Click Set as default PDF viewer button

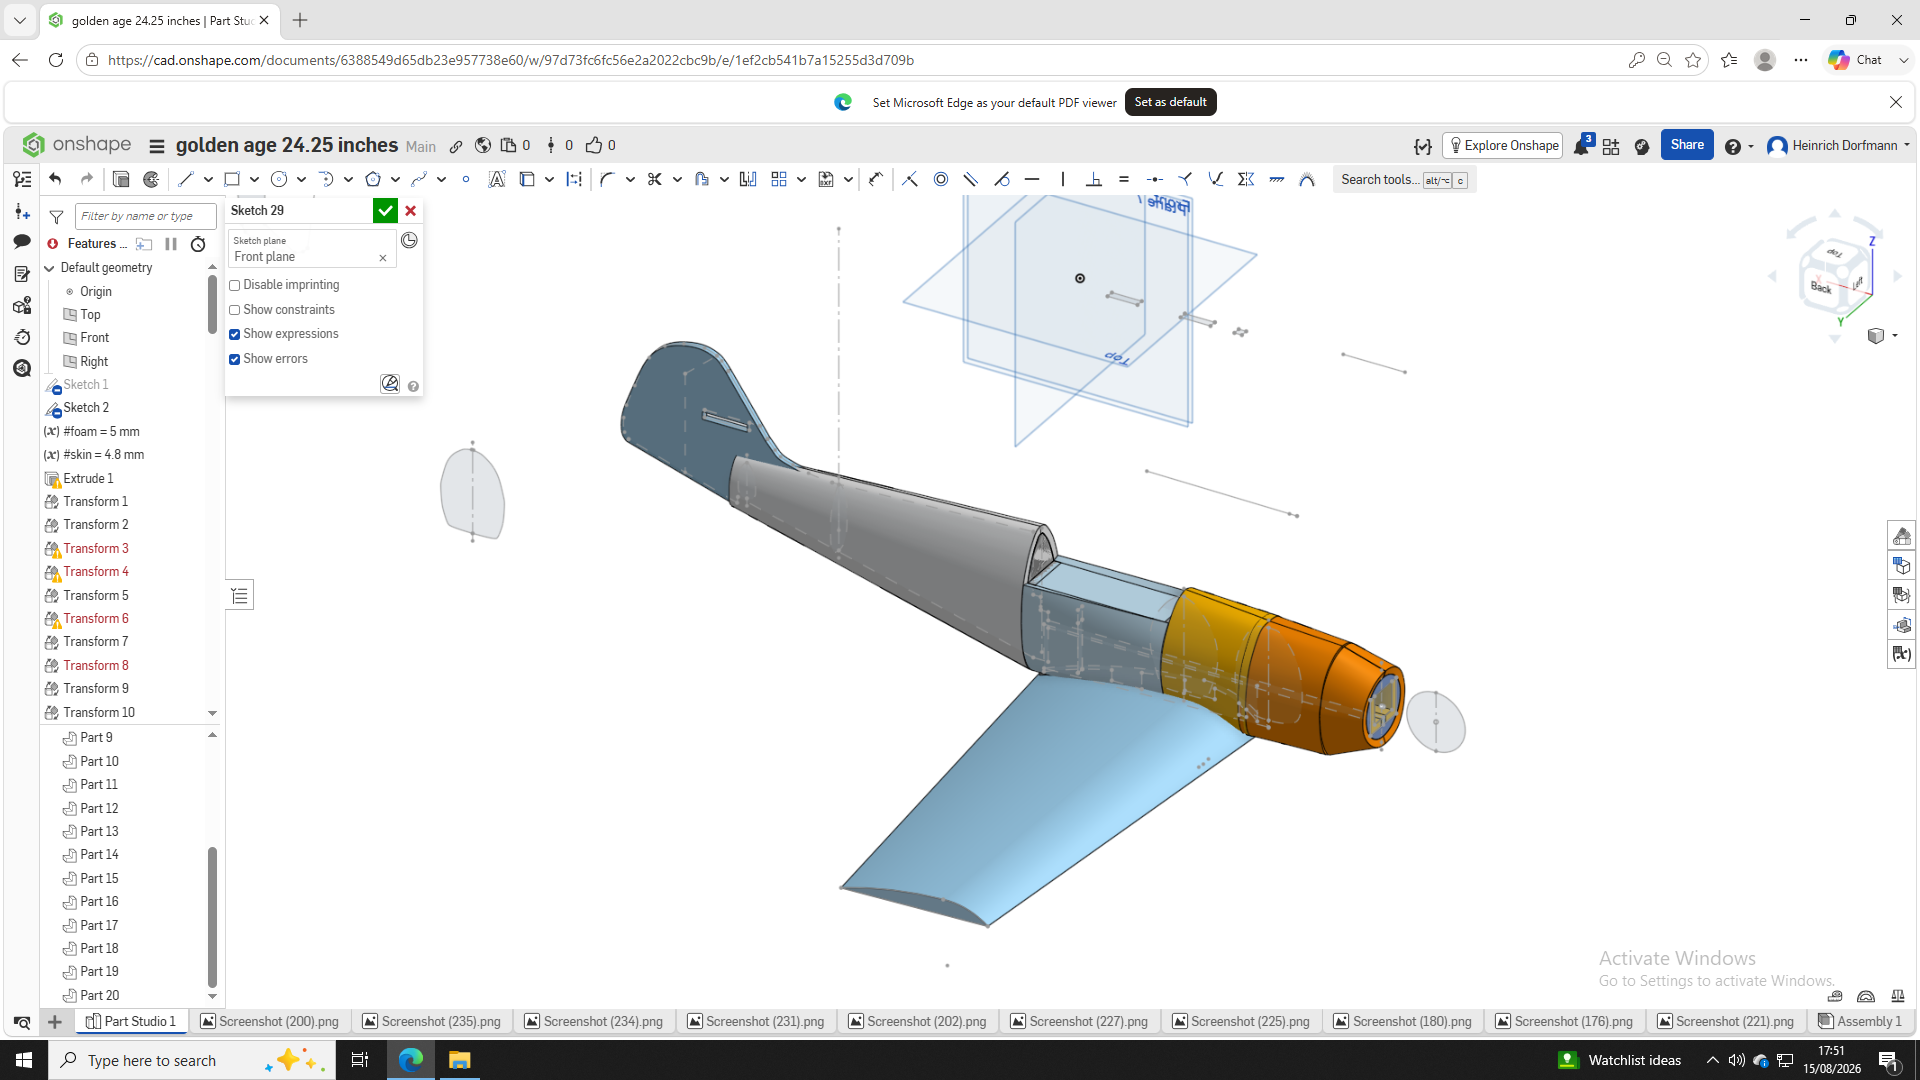(1170, 102)
